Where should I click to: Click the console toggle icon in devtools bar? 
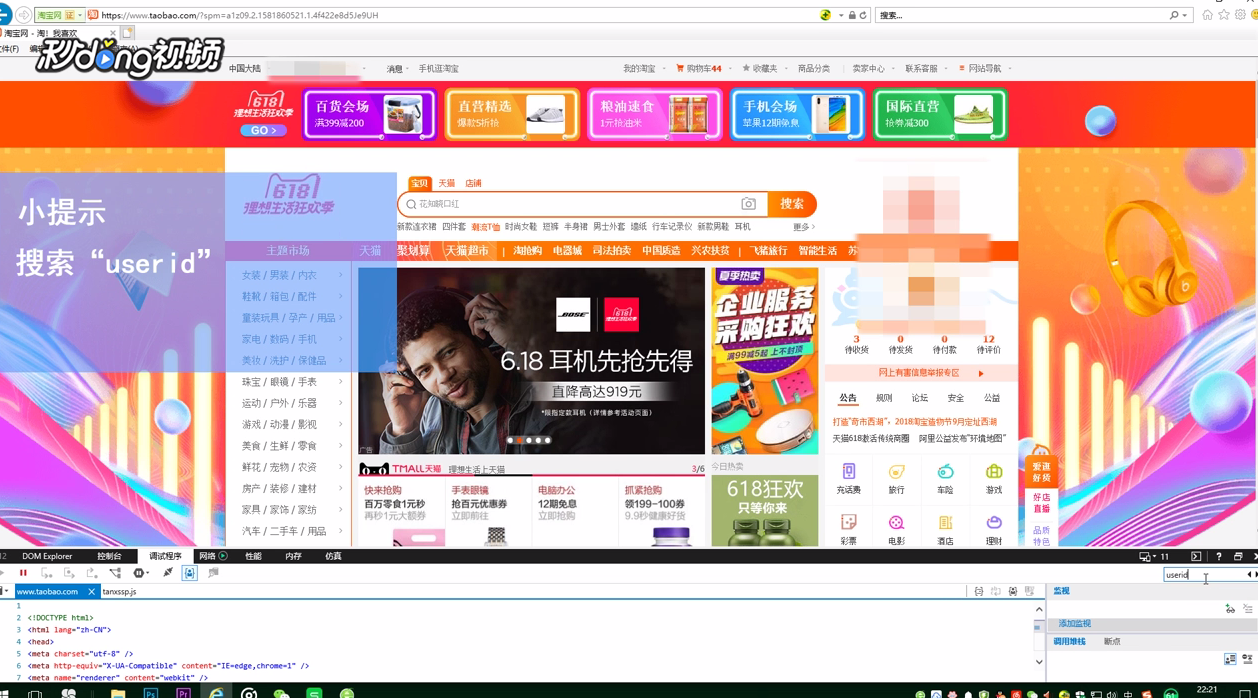[x=1196, y=556]
